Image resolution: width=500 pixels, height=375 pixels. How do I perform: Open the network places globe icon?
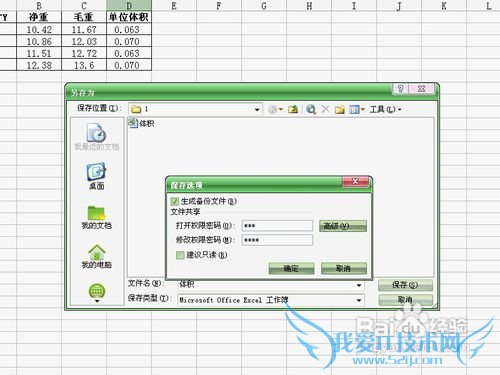point(97,291)
